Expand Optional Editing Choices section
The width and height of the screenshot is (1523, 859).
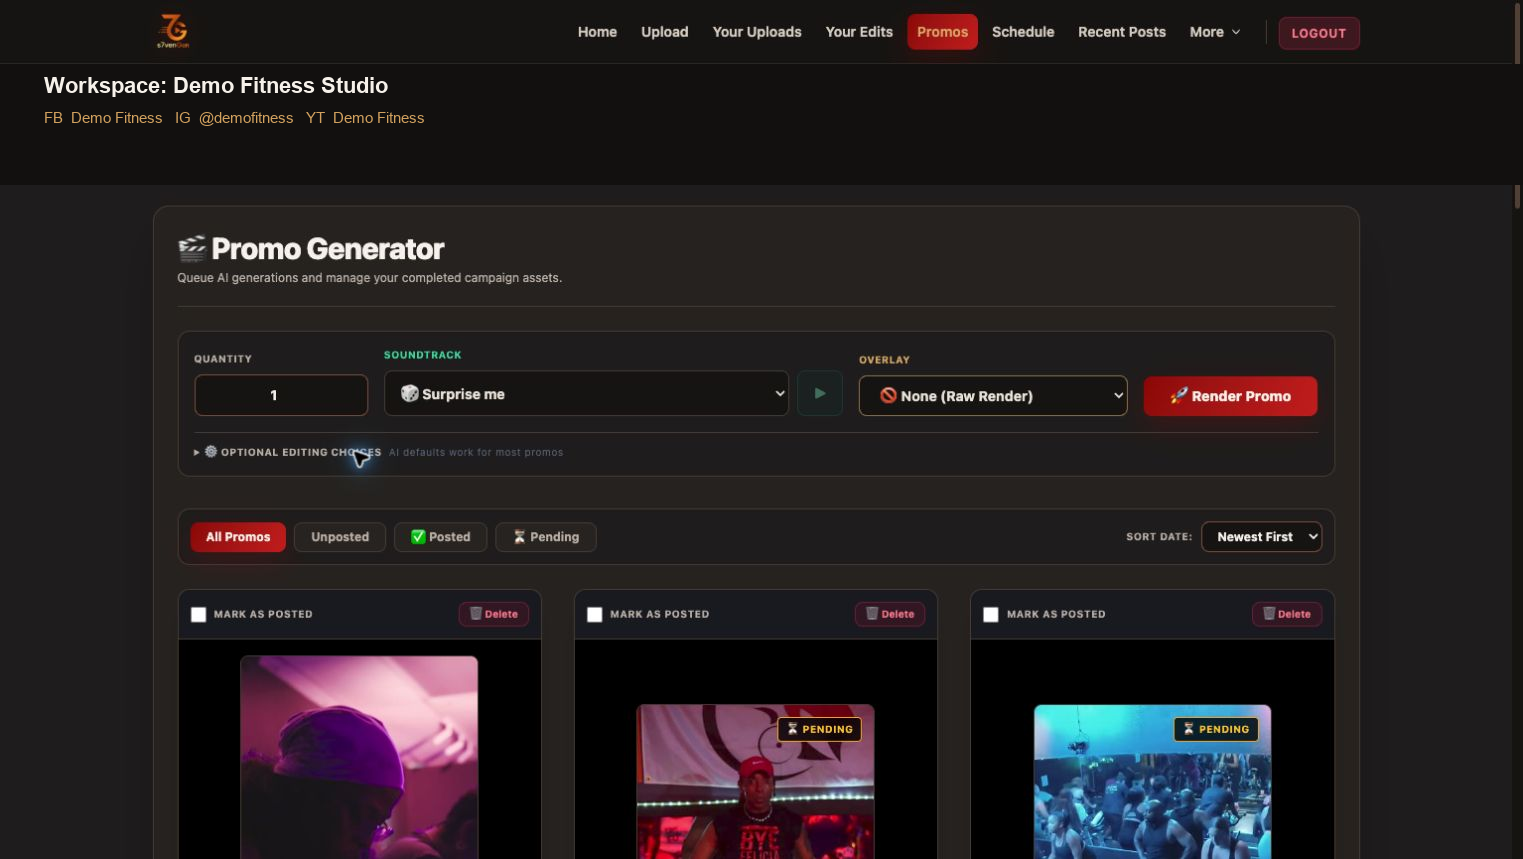pyautogui.click(x=288, y=452)
